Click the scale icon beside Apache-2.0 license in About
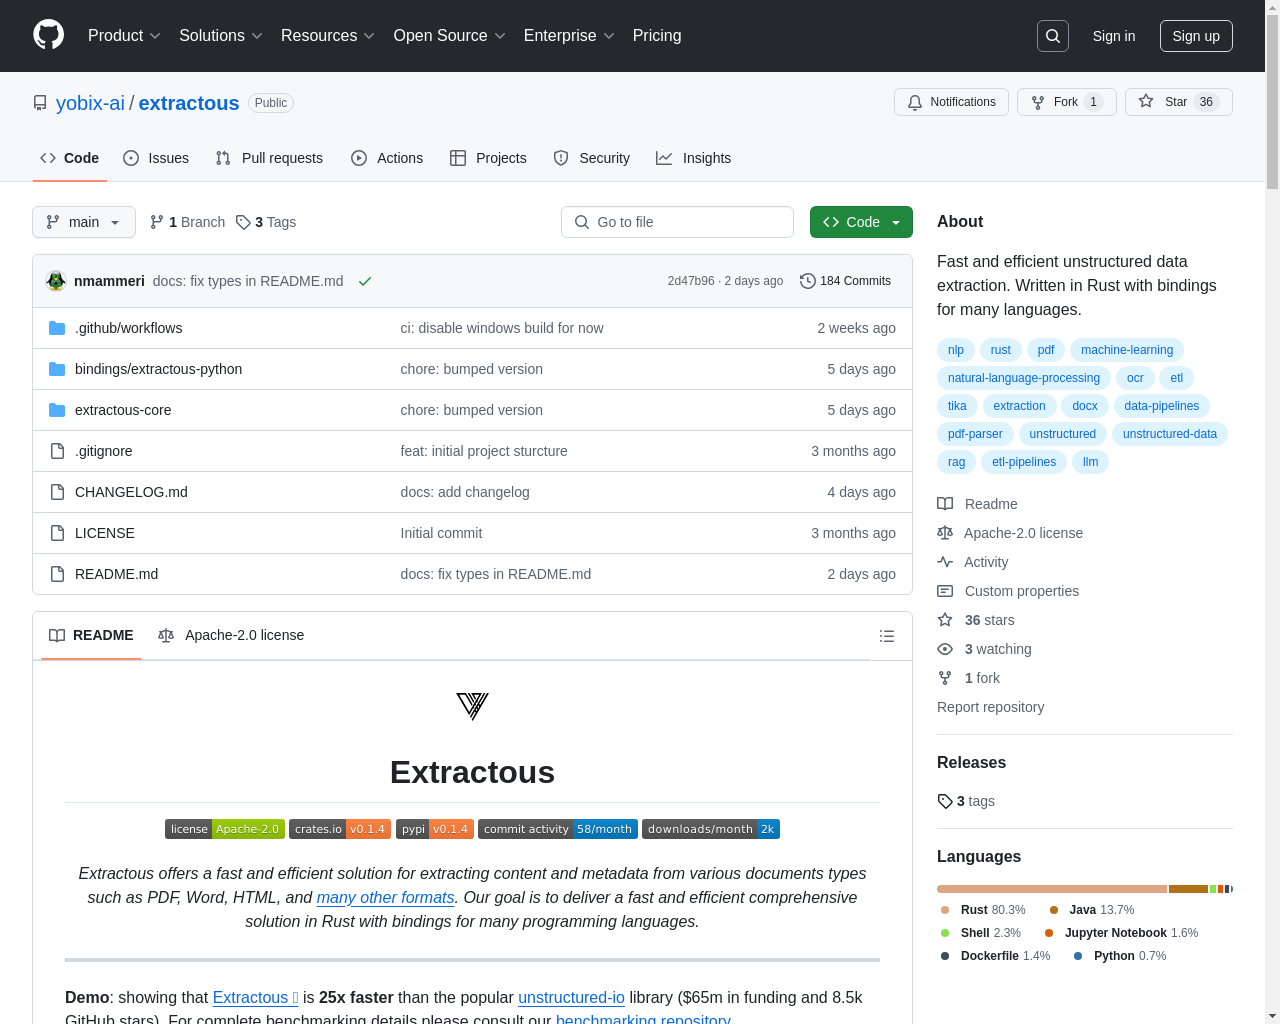Screen dimensions: 1280x1024 [945, 533]
